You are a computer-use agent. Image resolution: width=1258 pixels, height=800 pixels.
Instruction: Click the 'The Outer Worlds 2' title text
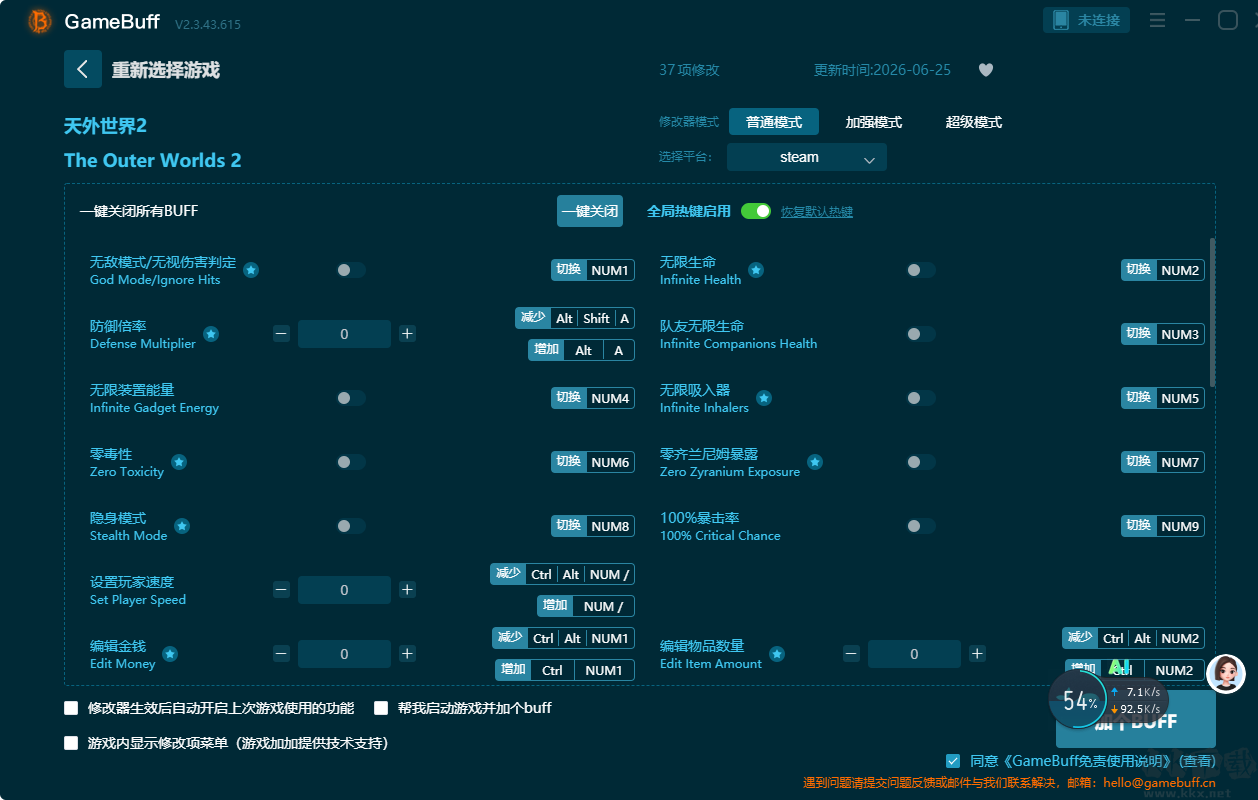pos(153,160)
